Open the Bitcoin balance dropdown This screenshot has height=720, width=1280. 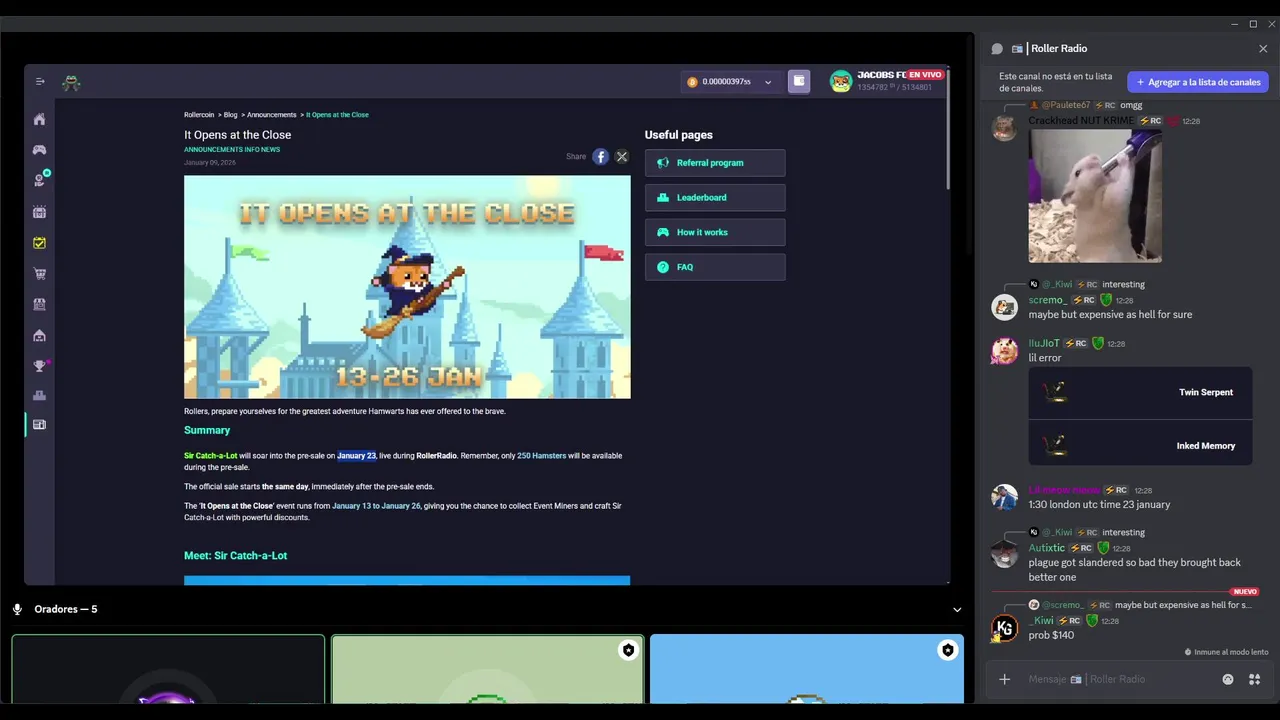[x=731, y=82]
